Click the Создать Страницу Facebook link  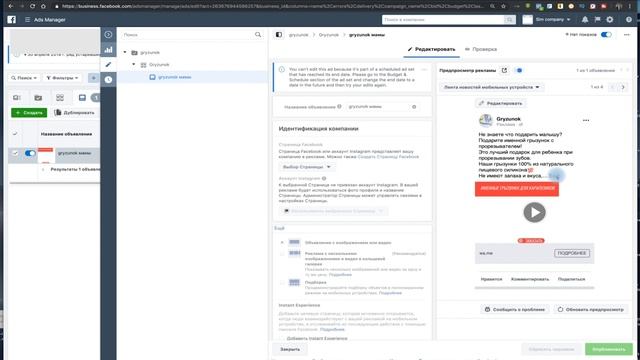388,157
